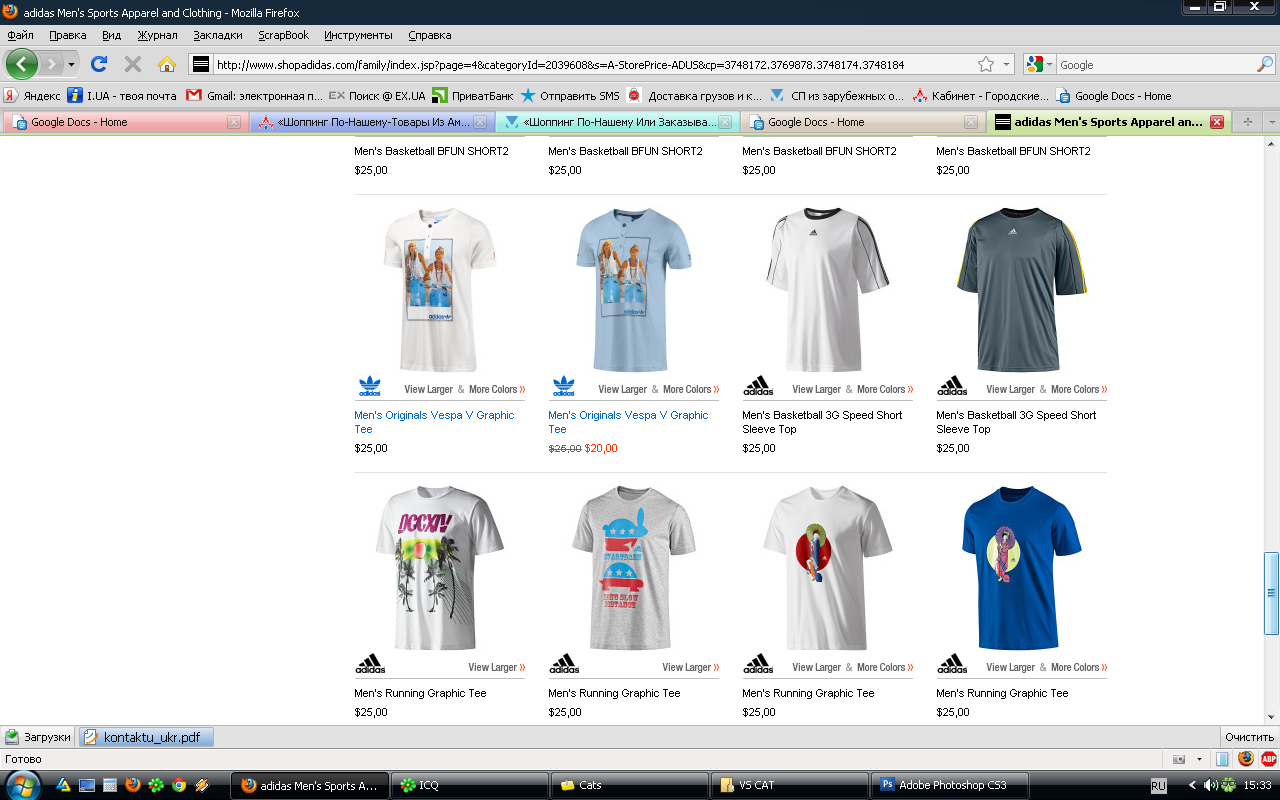Open the Google Docs - Home bookmark
The image size is (1280, 800).
1114,96
